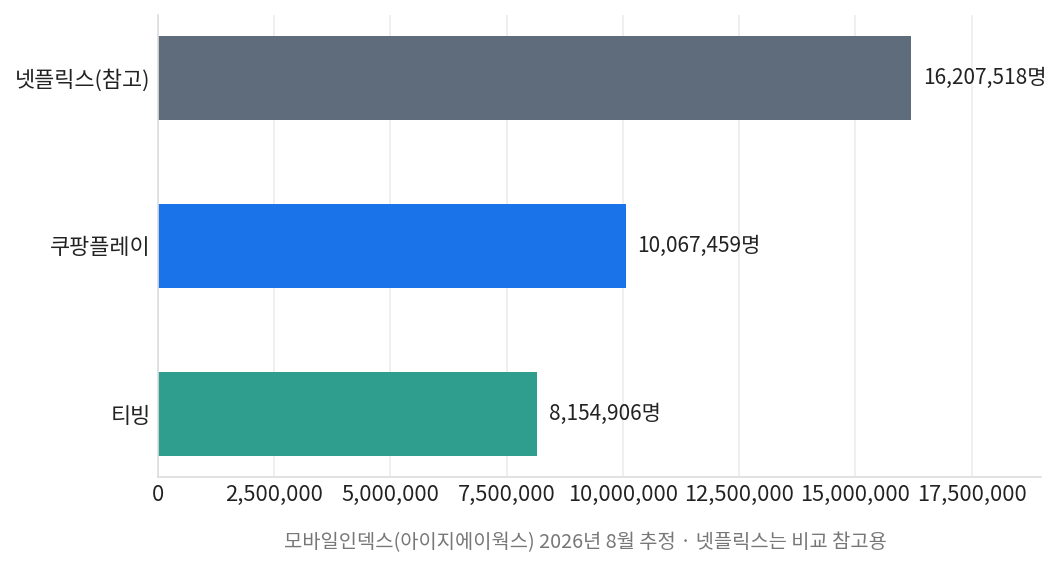Click the 모바일인덱스 source caption
The height and width of the screenshot is (568, 1061).
[585, 540]
